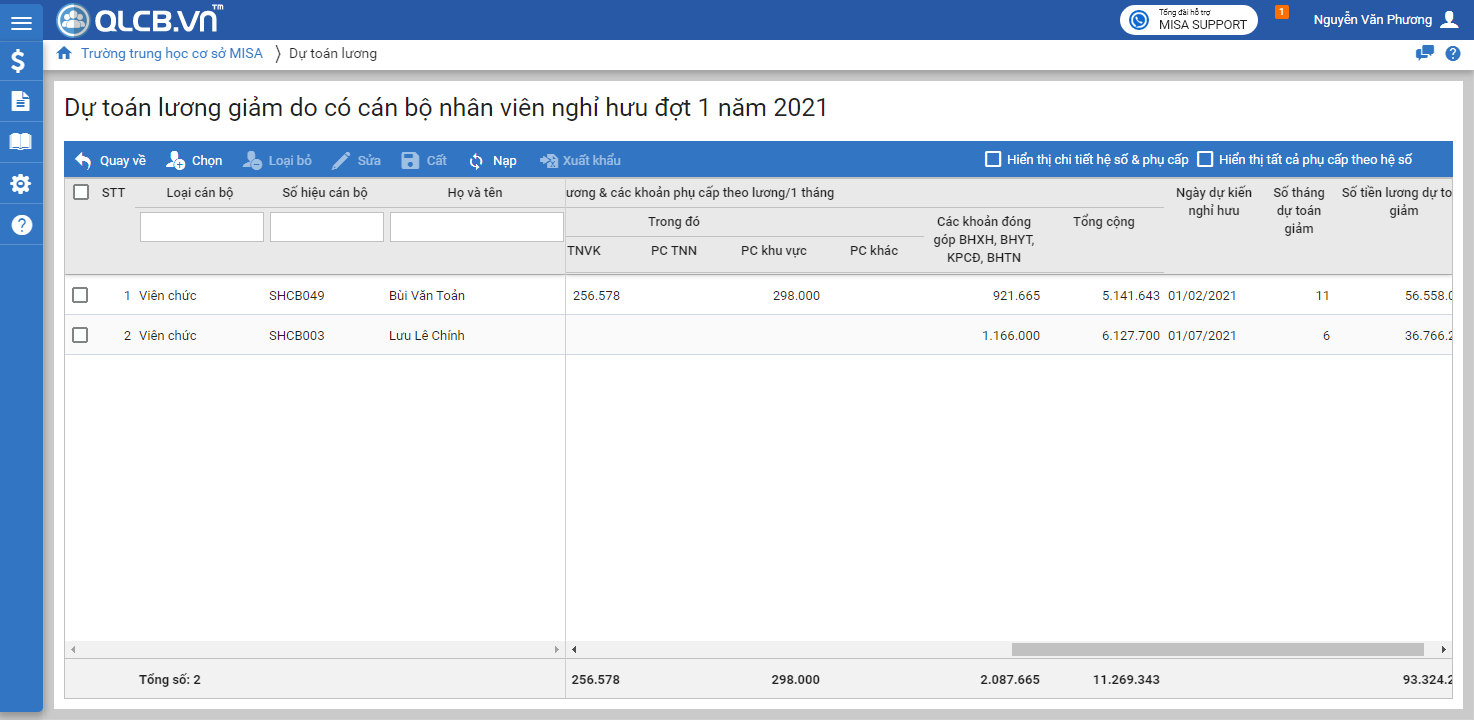Go to 'Trường trung học cơ sở MISA' breadcrumb
Screen dimensions: 1474x720
point(171,54)
